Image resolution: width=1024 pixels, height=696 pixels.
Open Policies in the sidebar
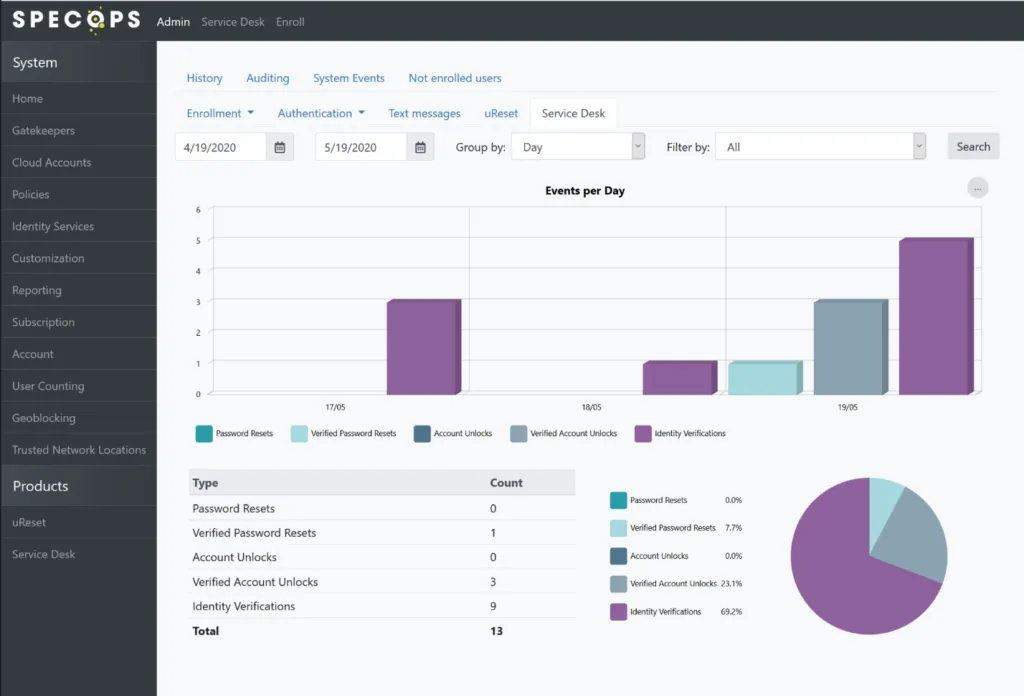click(x=78, y=195)
